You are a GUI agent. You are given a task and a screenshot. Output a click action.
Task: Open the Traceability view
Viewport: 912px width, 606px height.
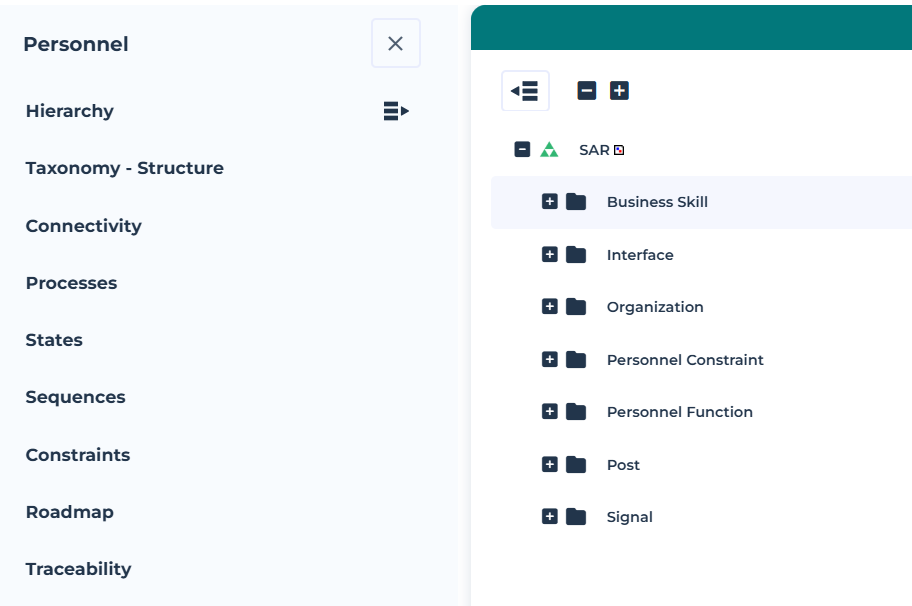(x=79, y=569)
